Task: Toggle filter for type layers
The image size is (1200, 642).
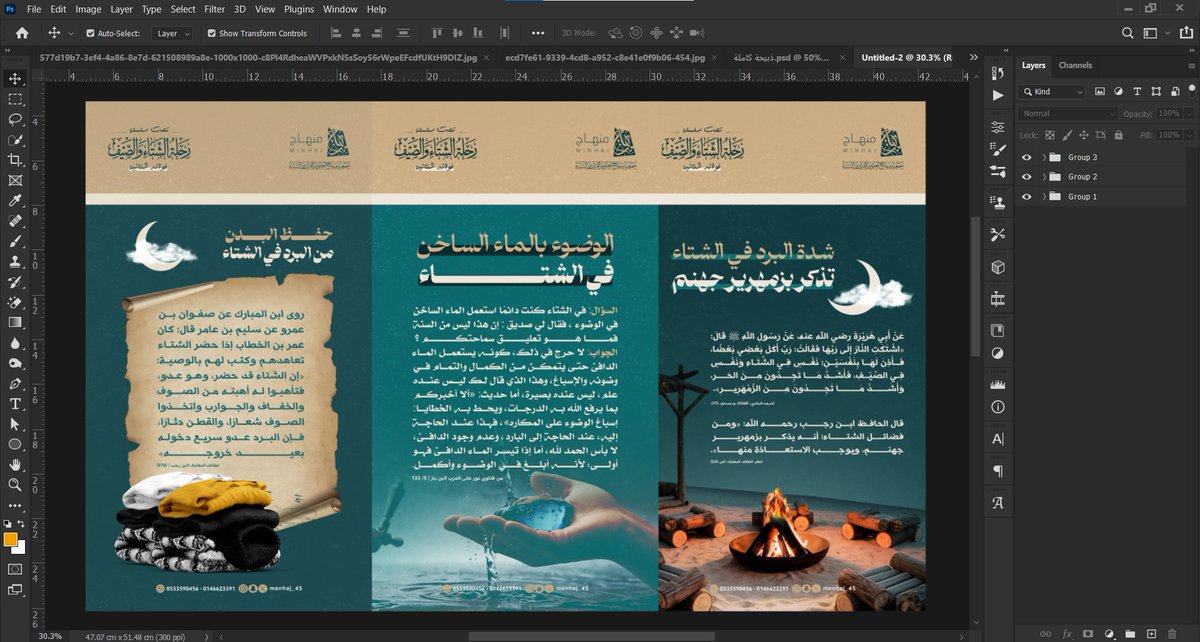Action: pyautogui.click(x=1136, y=91)
